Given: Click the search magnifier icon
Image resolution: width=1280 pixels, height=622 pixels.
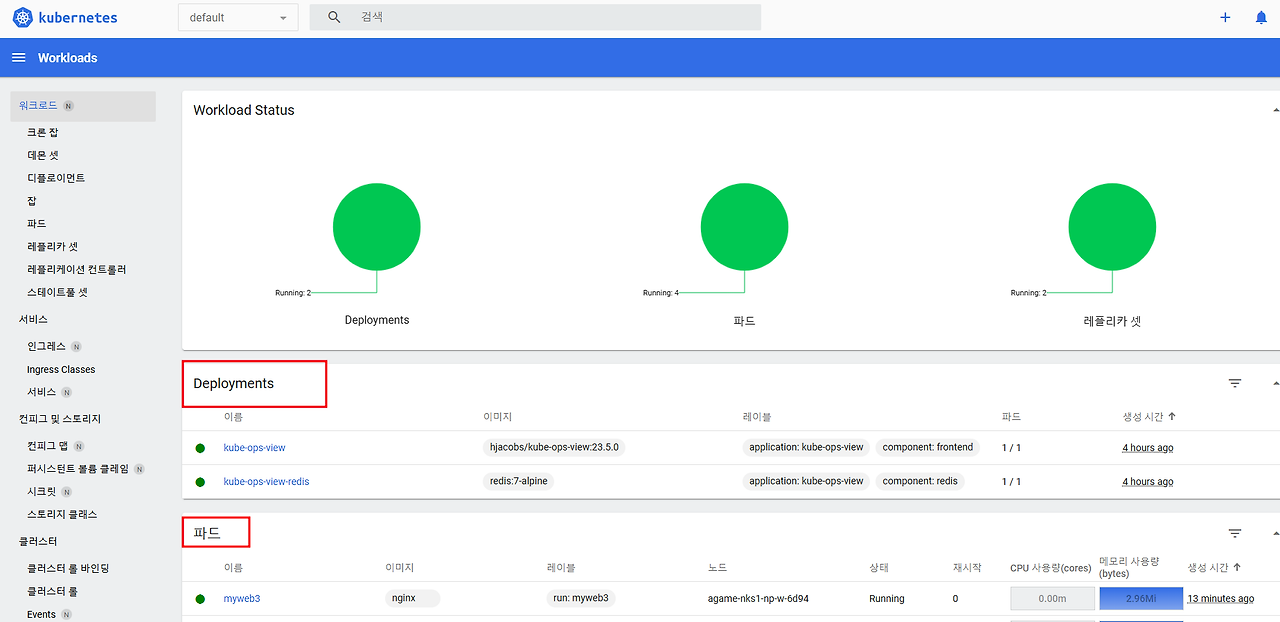Looking at the screenshot, I should pyautogui.click(x=334, y=17).
